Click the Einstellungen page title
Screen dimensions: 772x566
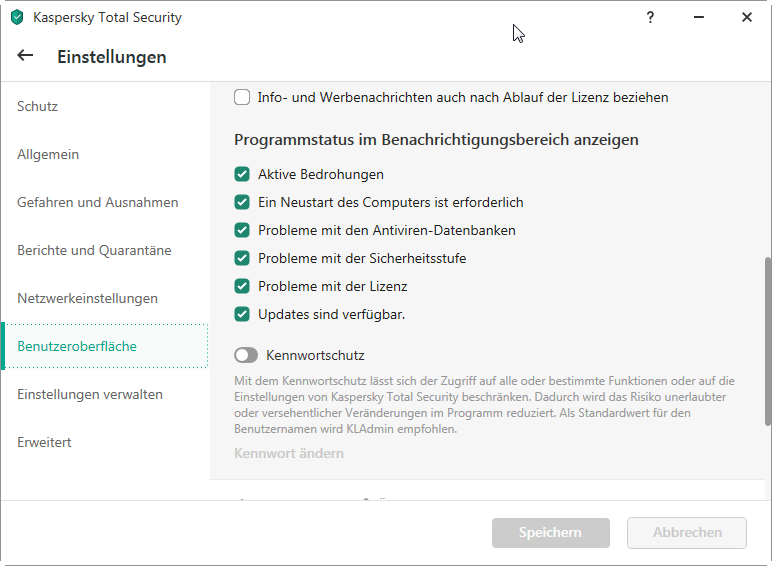pyautogui.click(x=112, y=57)
